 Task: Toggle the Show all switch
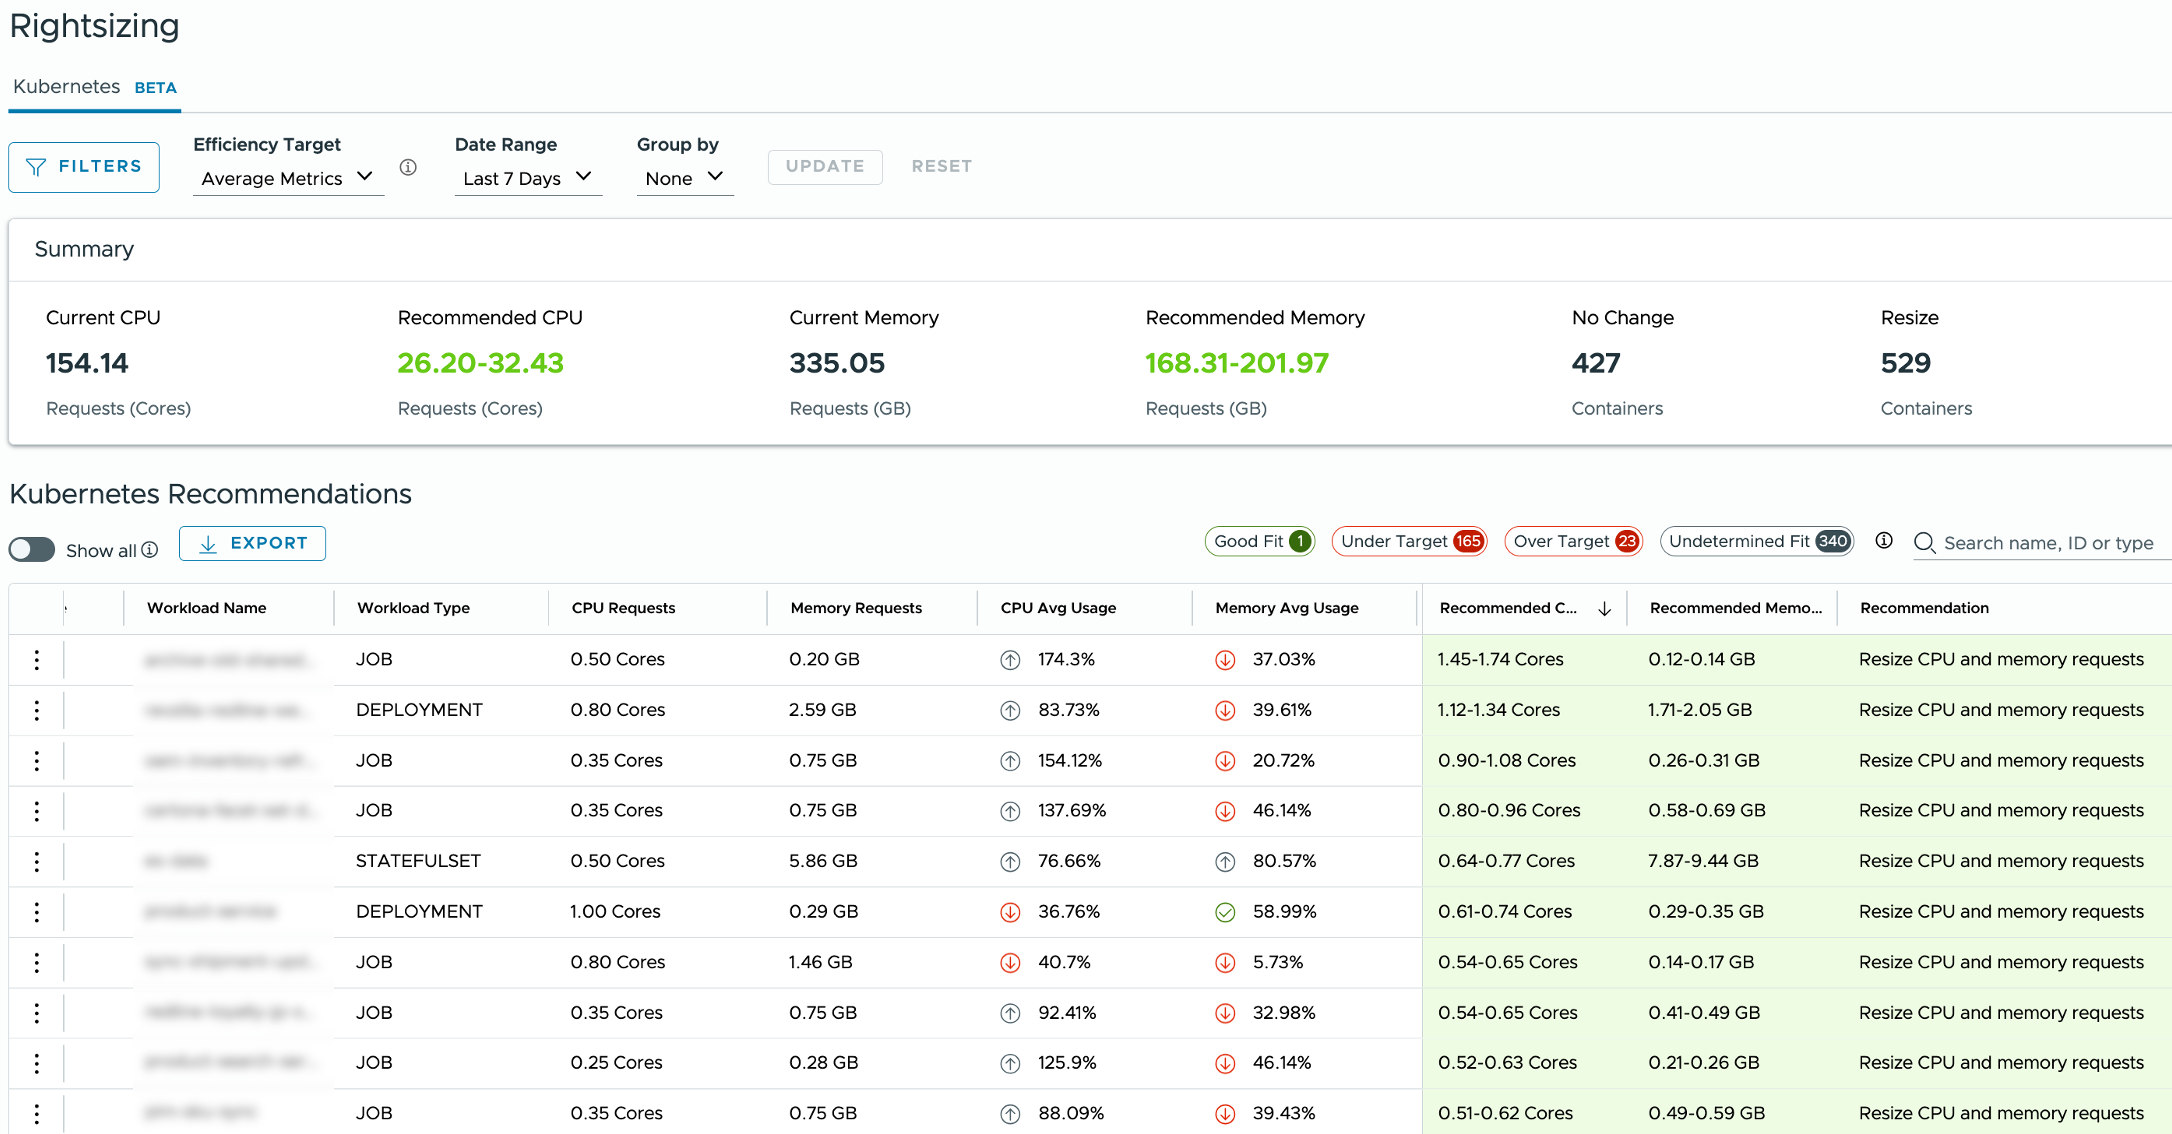click(x=32, y=550)
